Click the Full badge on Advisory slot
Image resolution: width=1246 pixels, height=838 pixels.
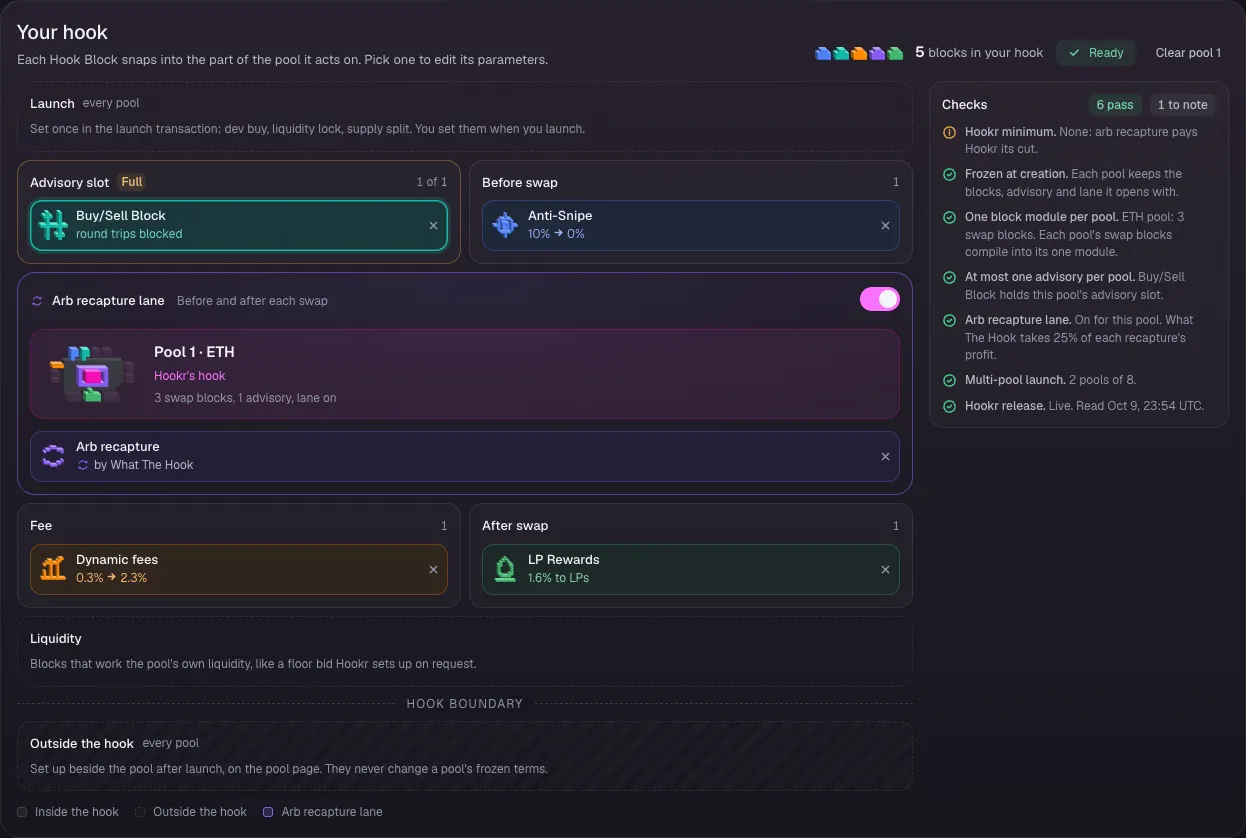132,182
